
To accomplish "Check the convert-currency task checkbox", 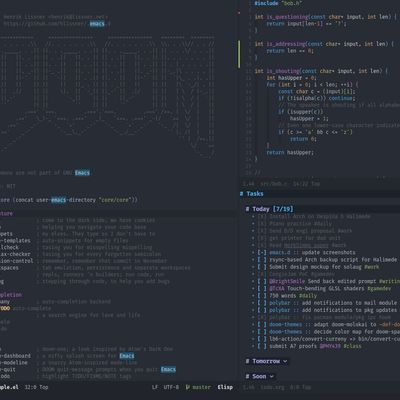I will pos(262,339).
